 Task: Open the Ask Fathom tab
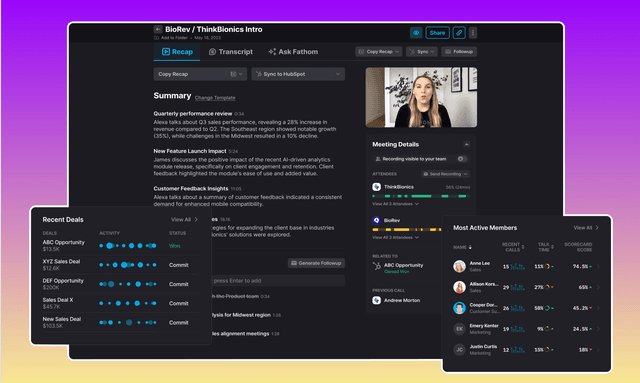(x=293, y=52)
